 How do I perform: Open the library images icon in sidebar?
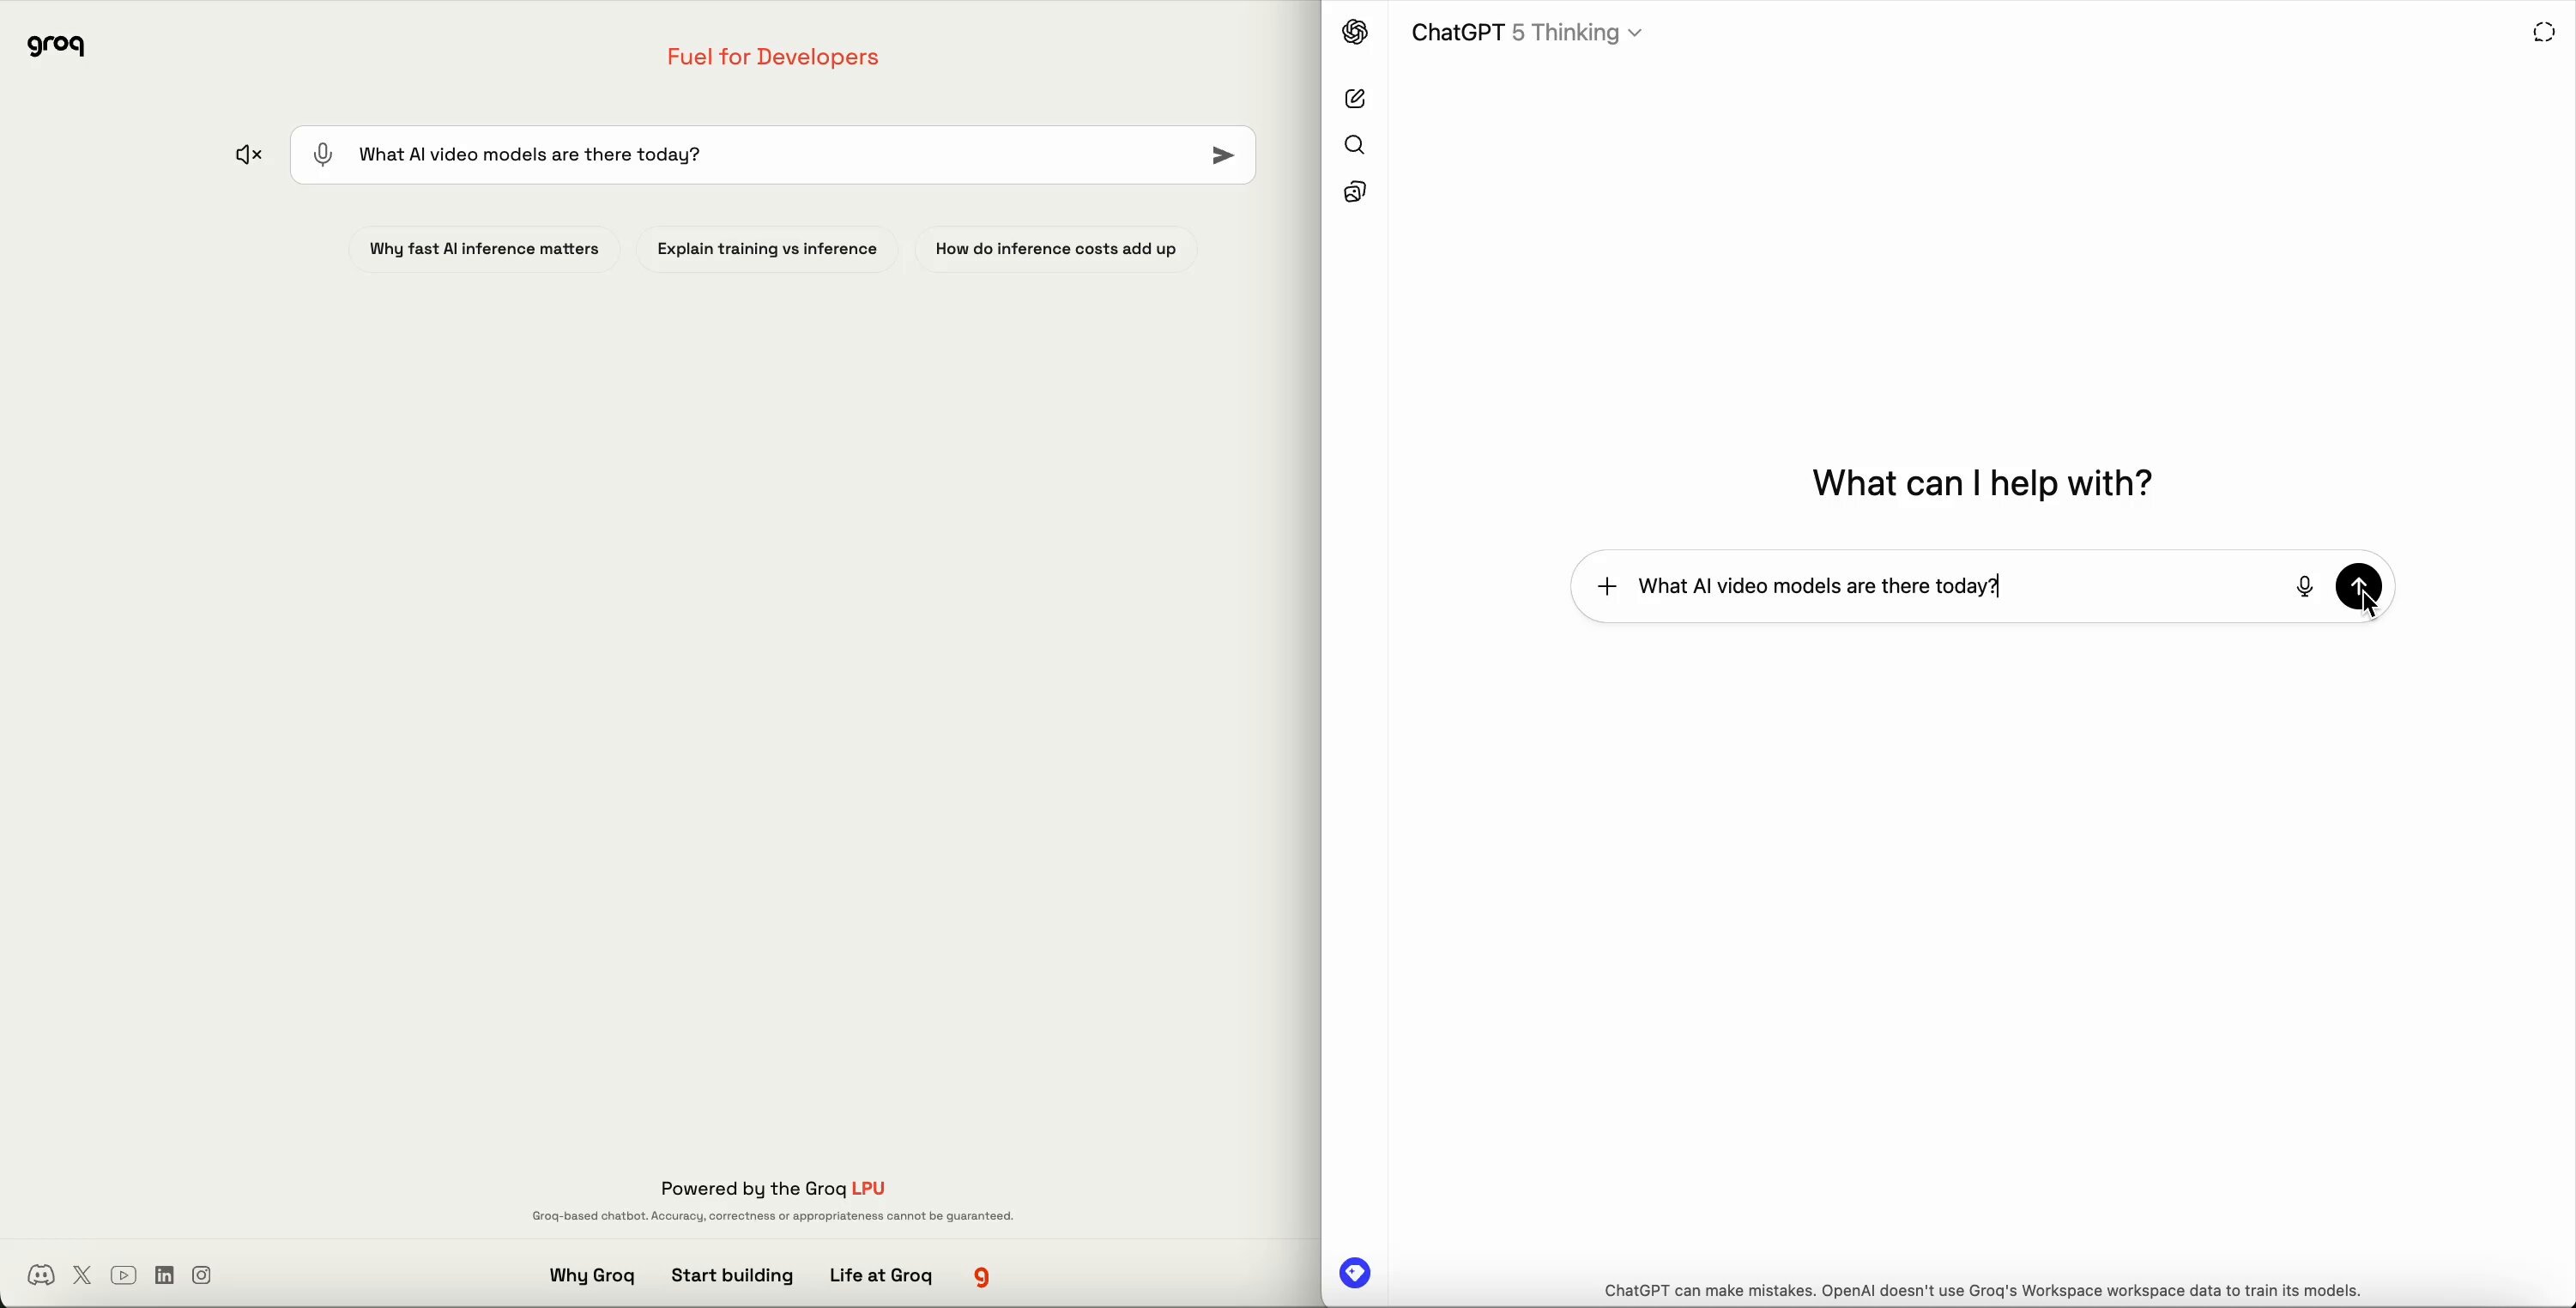click(x=1355, y=192)
